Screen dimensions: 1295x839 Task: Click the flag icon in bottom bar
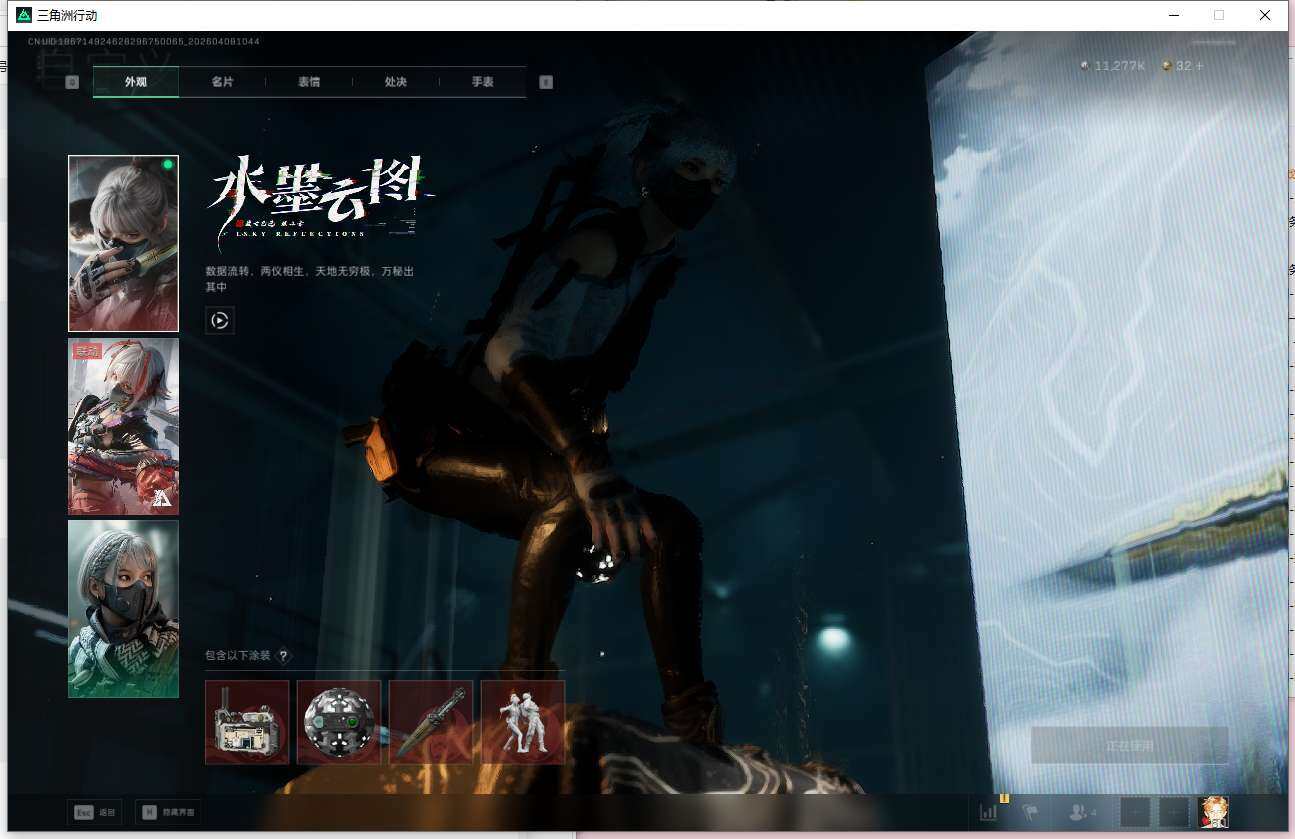pos(1030,812)
